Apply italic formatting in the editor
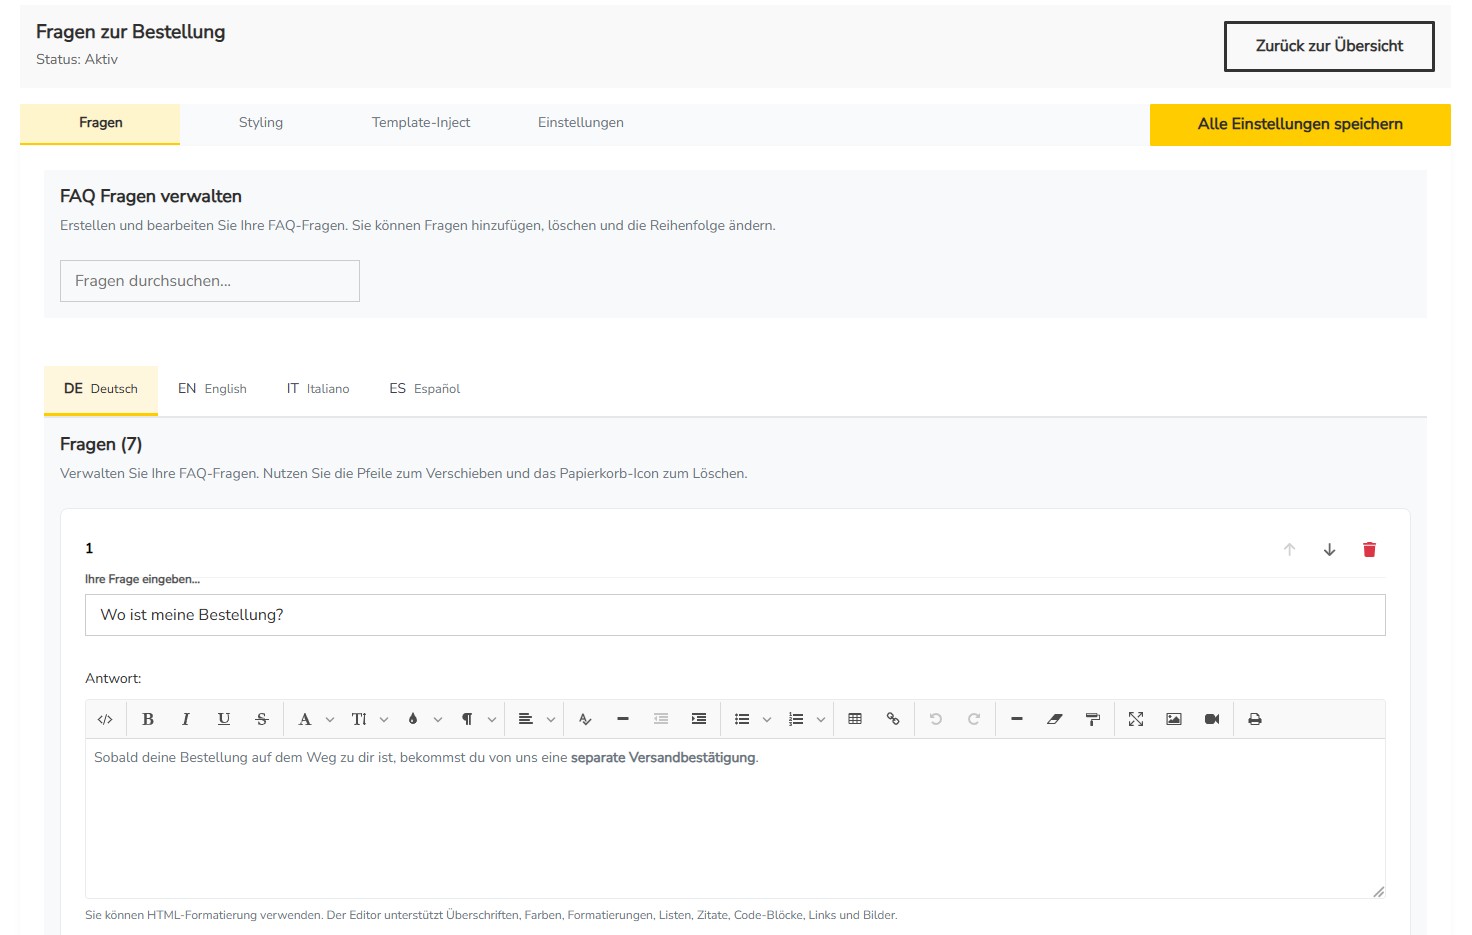Image resolution: width=1472 pixels, height=935 pixels. click(186, 719)
